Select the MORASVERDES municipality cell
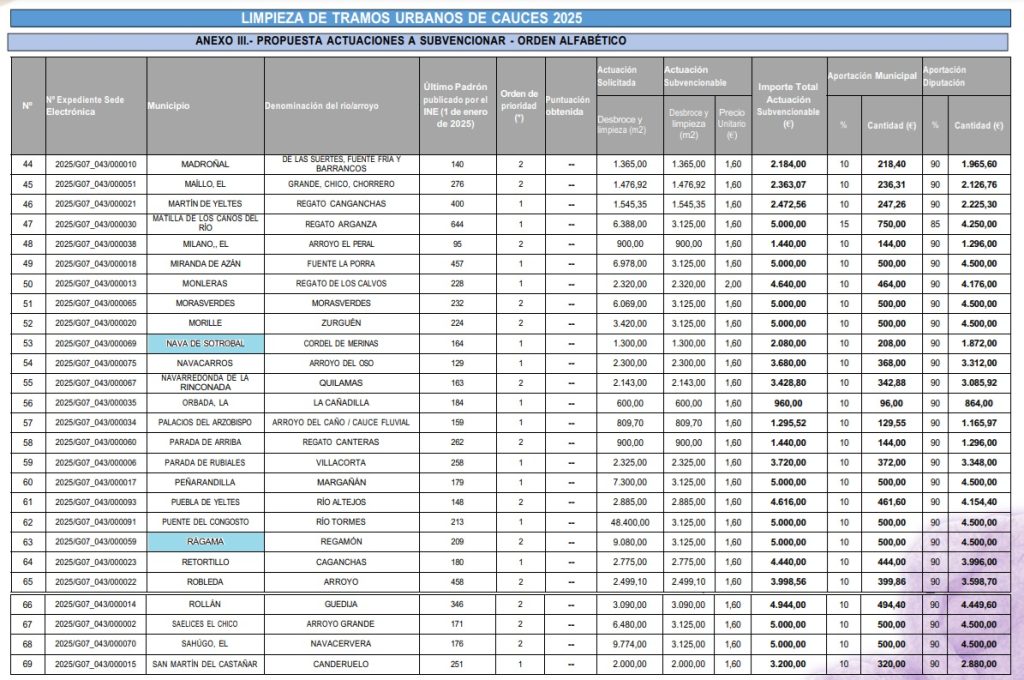Viewport: 1024px width, 680px height. (205, 303)
